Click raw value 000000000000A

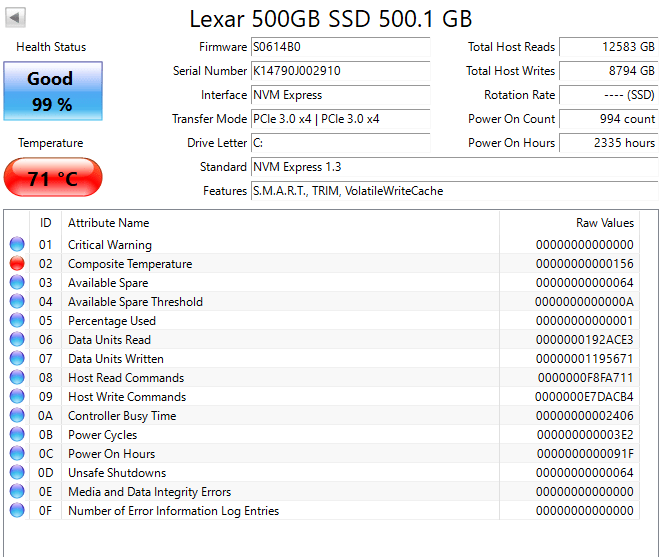584,302
